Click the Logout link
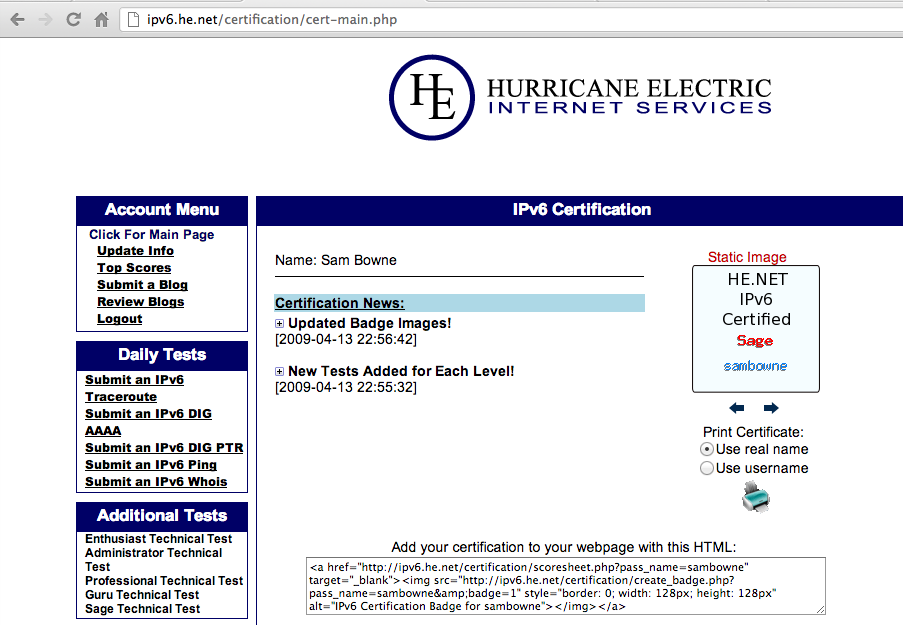Viewport: 903px width, 625px height. coord(119,319)
